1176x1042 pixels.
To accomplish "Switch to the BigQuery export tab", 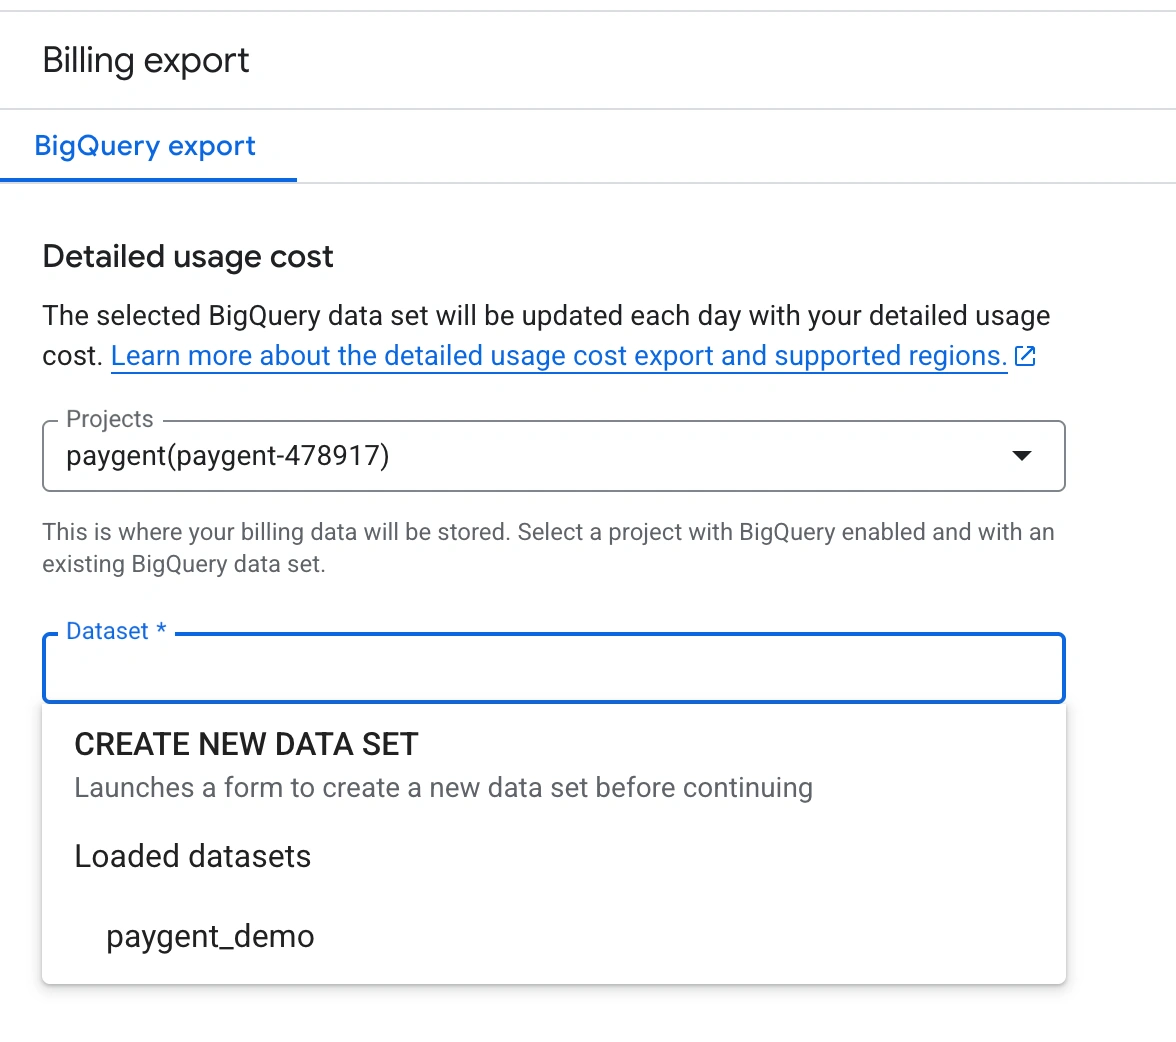I will pyautogui.click(x=145, y=146).
